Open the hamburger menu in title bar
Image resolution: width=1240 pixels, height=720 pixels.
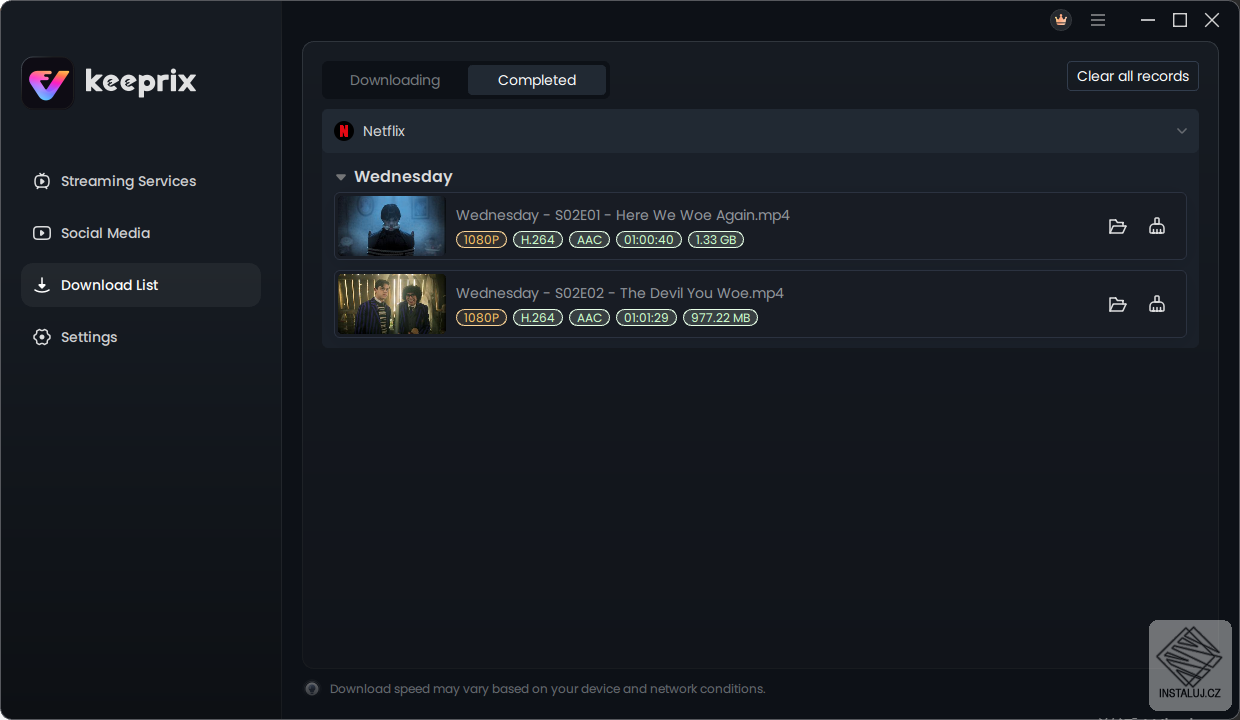point(1098,20)
